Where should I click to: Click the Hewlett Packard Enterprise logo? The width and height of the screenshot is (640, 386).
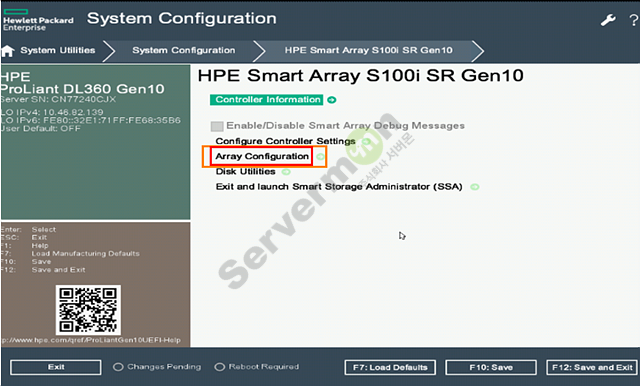point(38,20)
